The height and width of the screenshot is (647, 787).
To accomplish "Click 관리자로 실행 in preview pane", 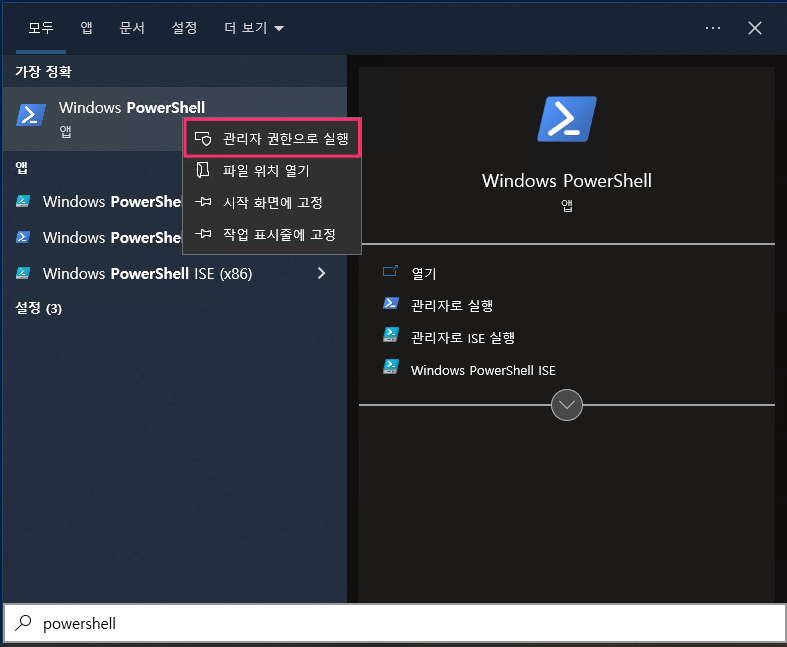I will tap(452, 306).
